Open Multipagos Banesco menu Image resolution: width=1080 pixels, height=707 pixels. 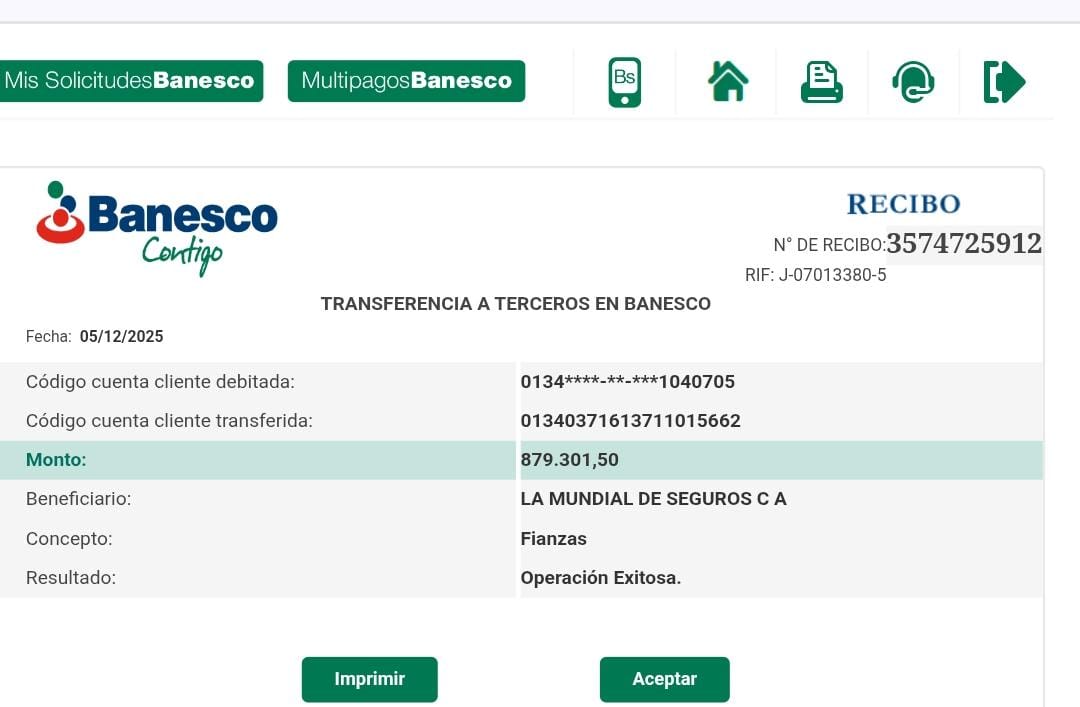(x=406, y=81)
